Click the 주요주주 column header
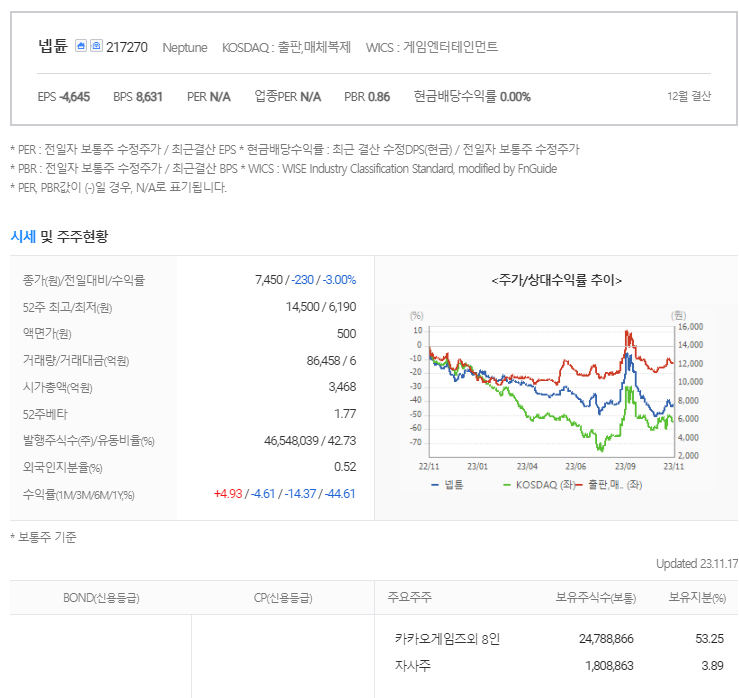 (409, 597)
